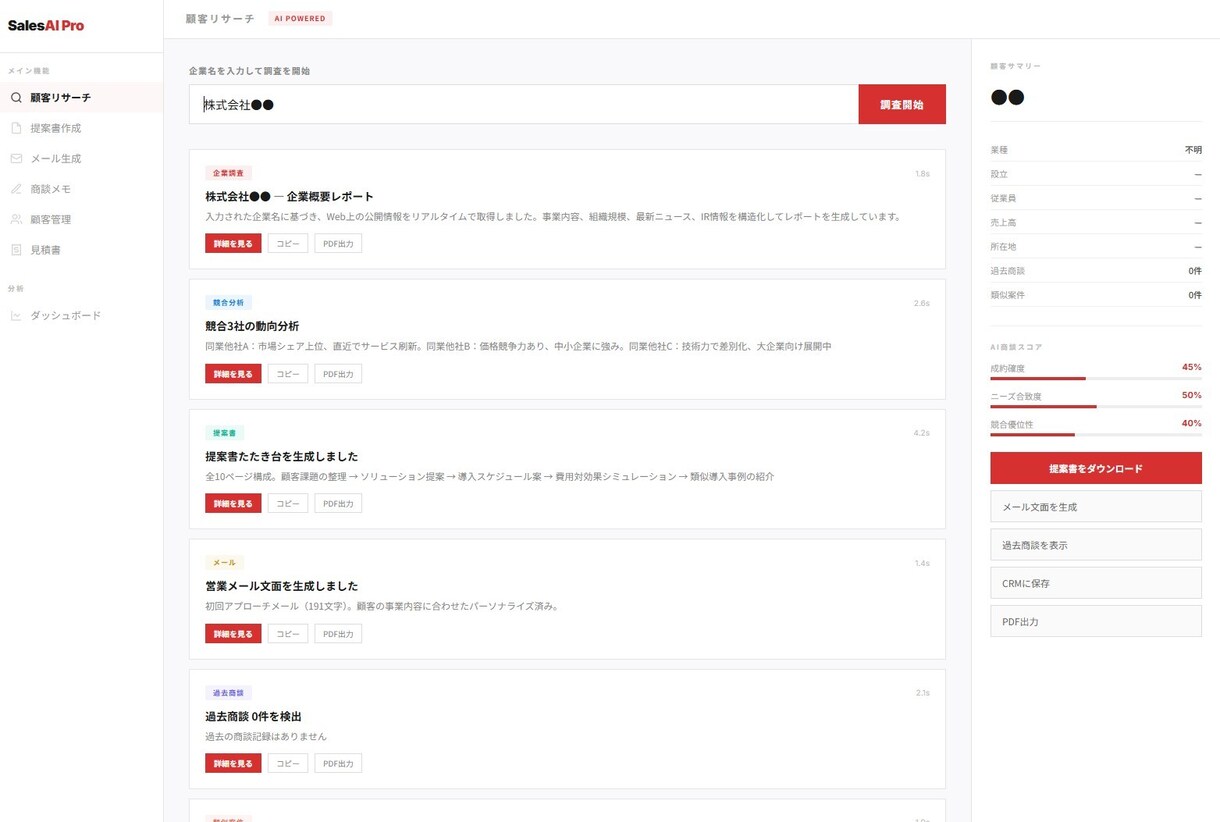Click PDF出力 in the summary panel

1096,621
